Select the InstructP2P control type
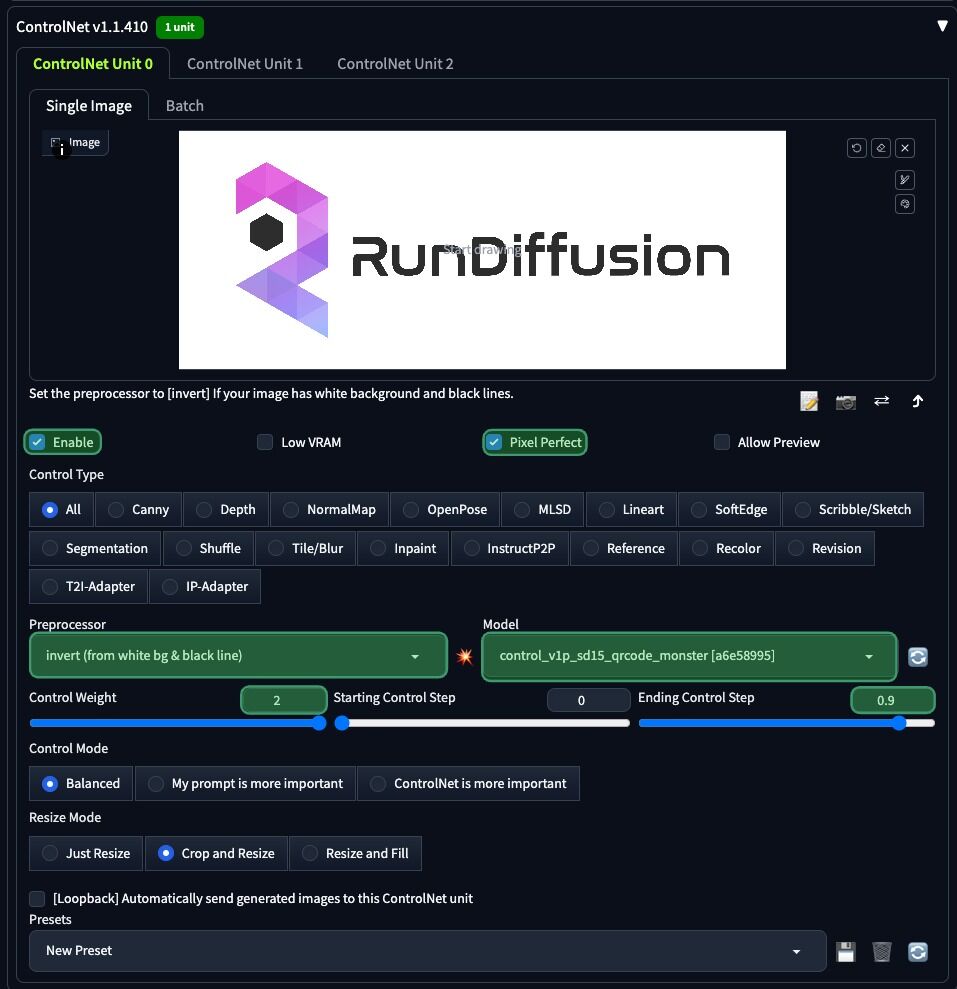This screenshot has height=989, width=957. [510, 548]
